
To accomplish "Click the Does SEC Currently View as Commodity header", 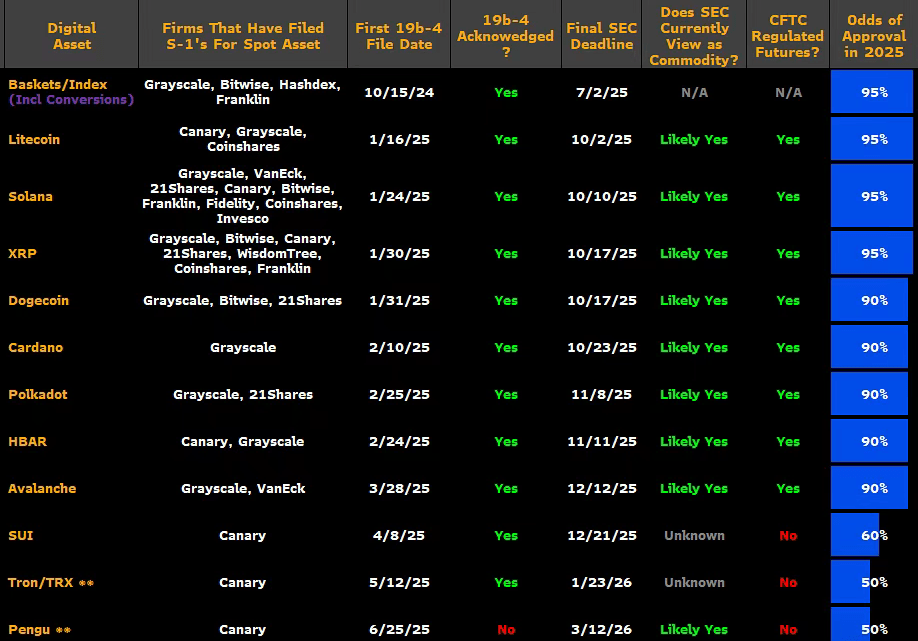I will tap(694, 36).
